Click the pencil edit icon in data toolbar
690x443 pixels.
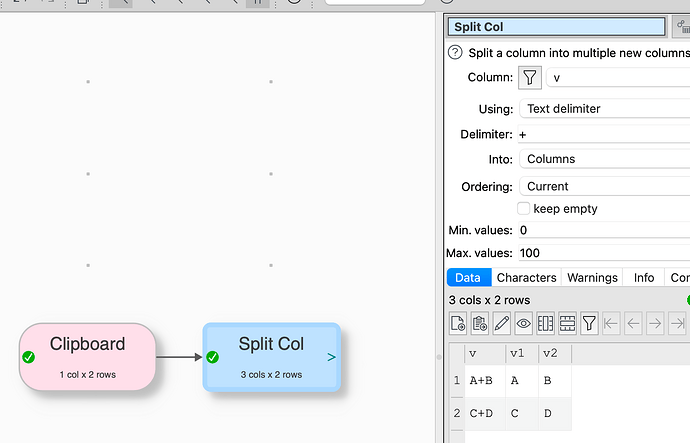pos(502,323)
